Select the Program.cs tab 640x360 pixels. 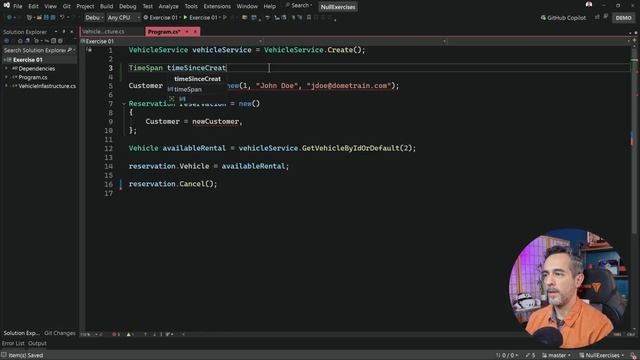coord(164,32)
